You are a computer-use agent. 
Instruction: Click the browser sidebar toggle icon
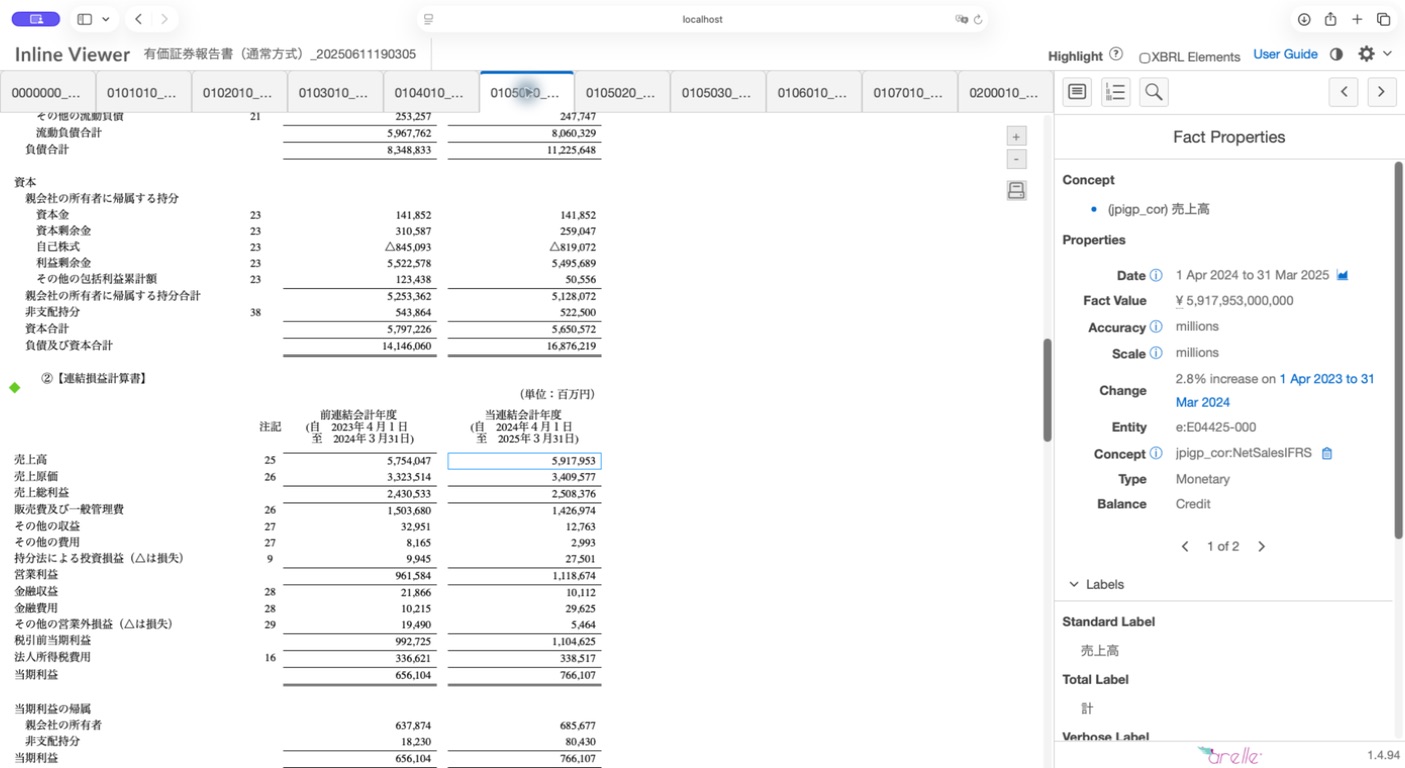(x=85, y=19)
